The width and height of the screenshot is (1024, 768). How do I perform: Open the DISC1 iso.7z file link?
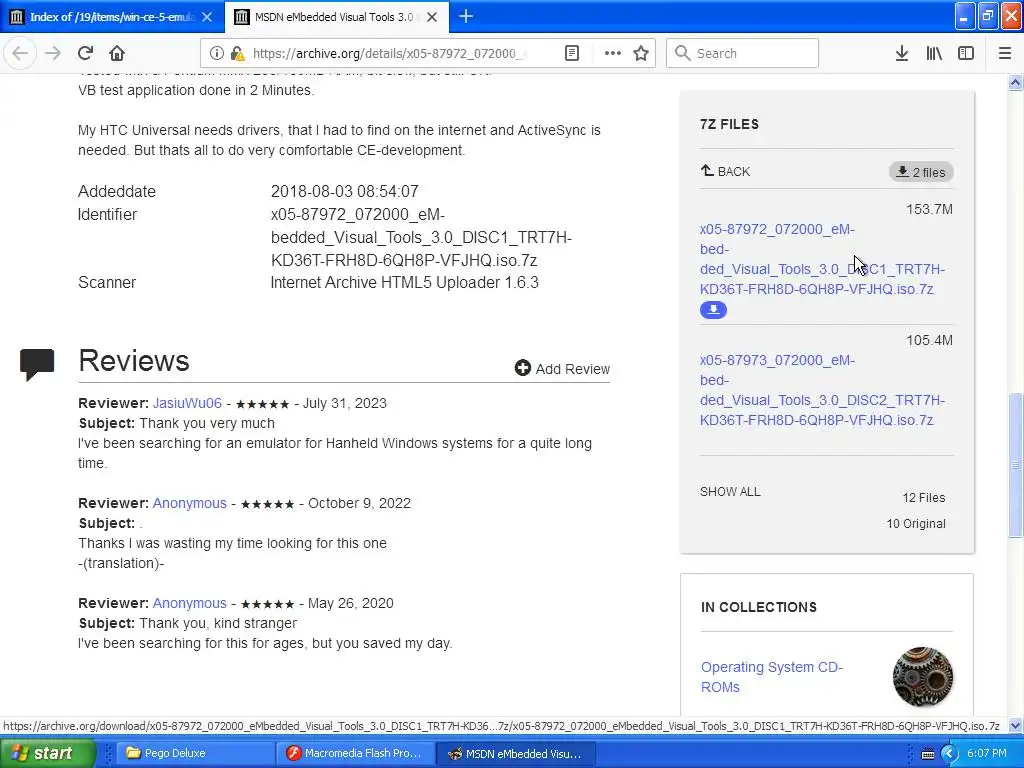tap(822, 259)
